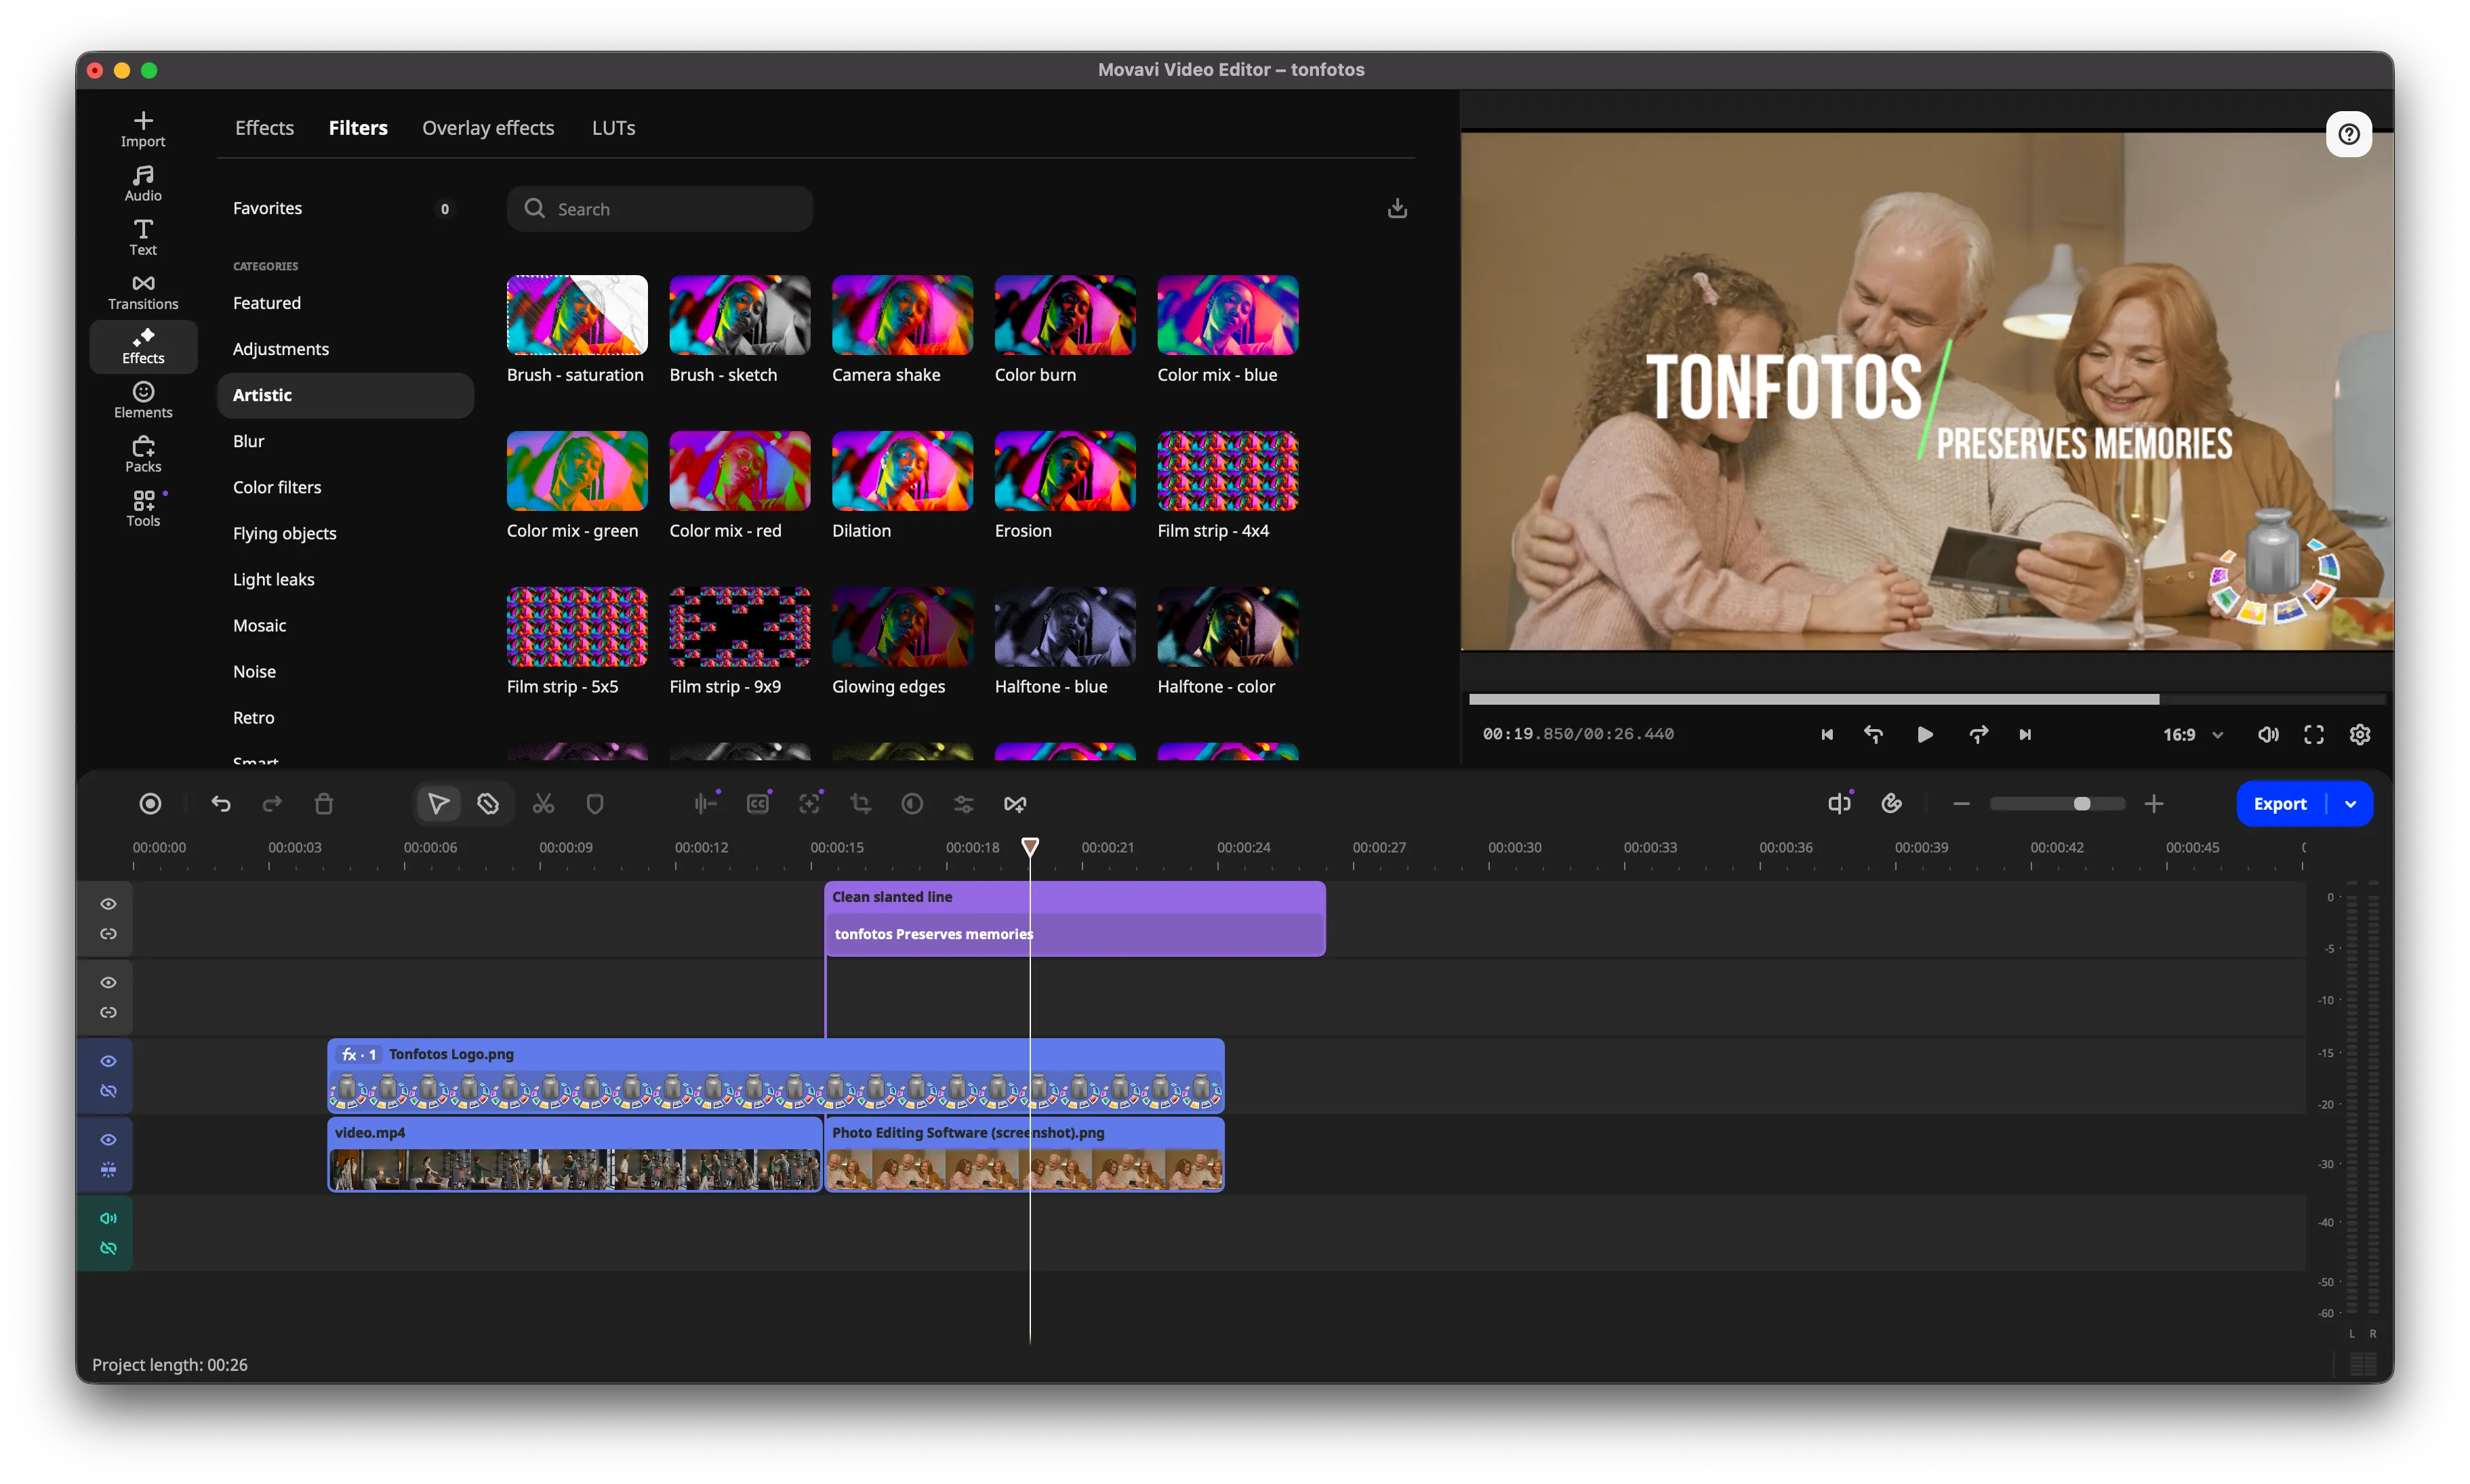Select the Halftone - blue filter thumbnail
The width and height of the screenshot is (2470, 1484).
click(x=1065, y=627)
